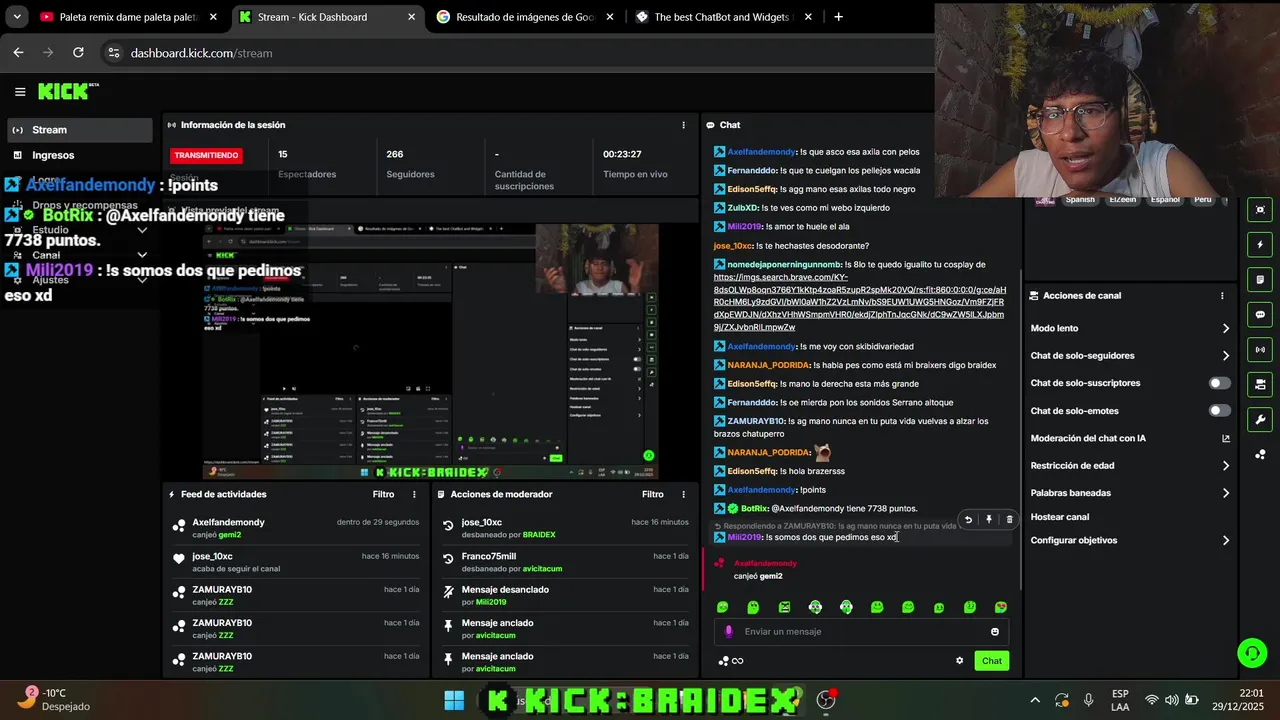Insert the first green emote in chat
1280x720 pixels.
tap(723, 608)
